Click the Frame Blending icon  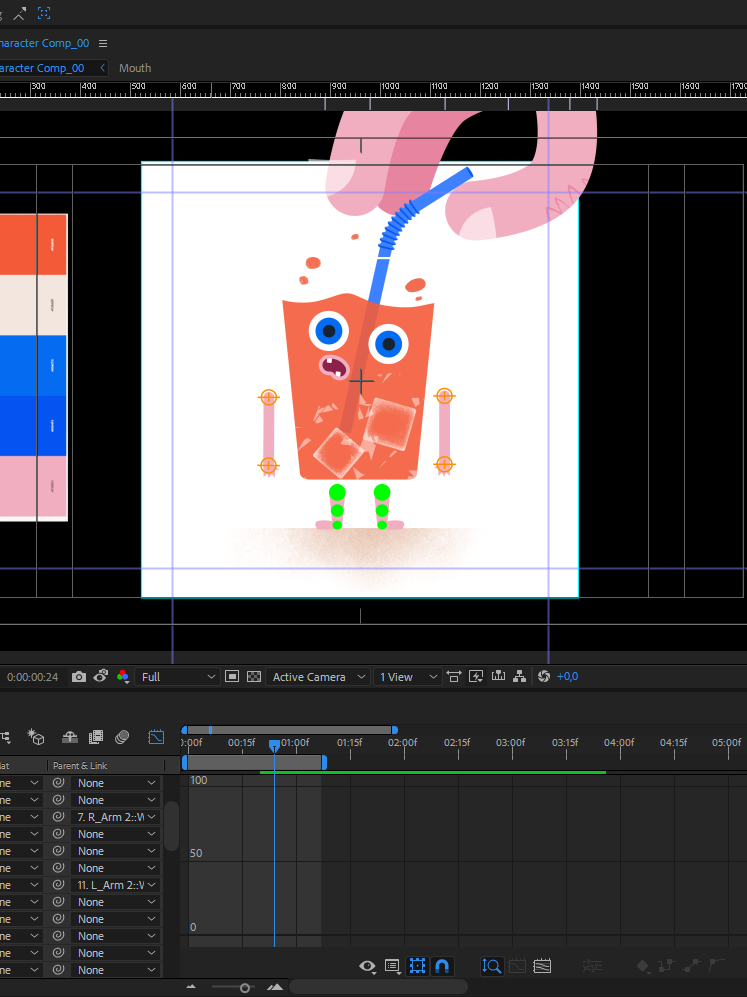point(96,738)
